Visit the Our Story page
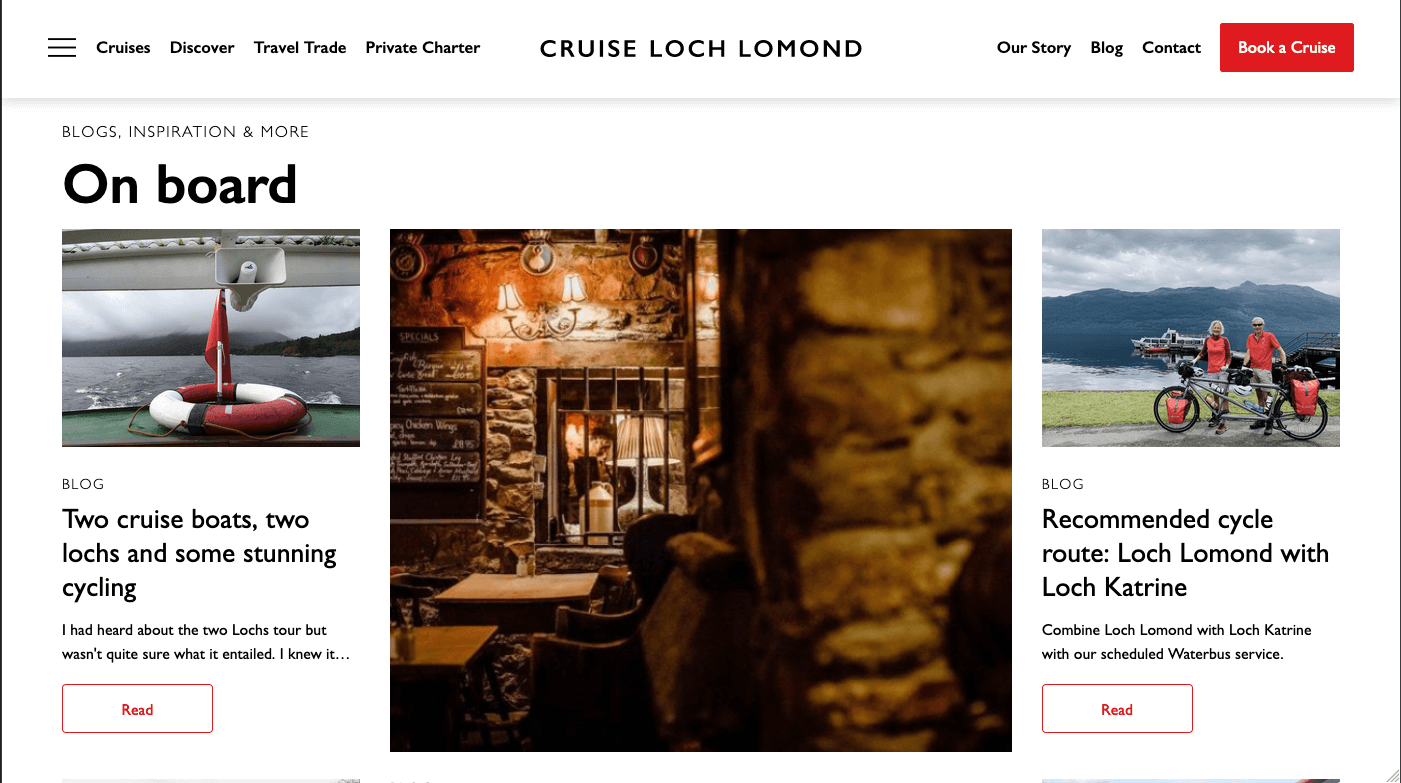 (1034, 47)
